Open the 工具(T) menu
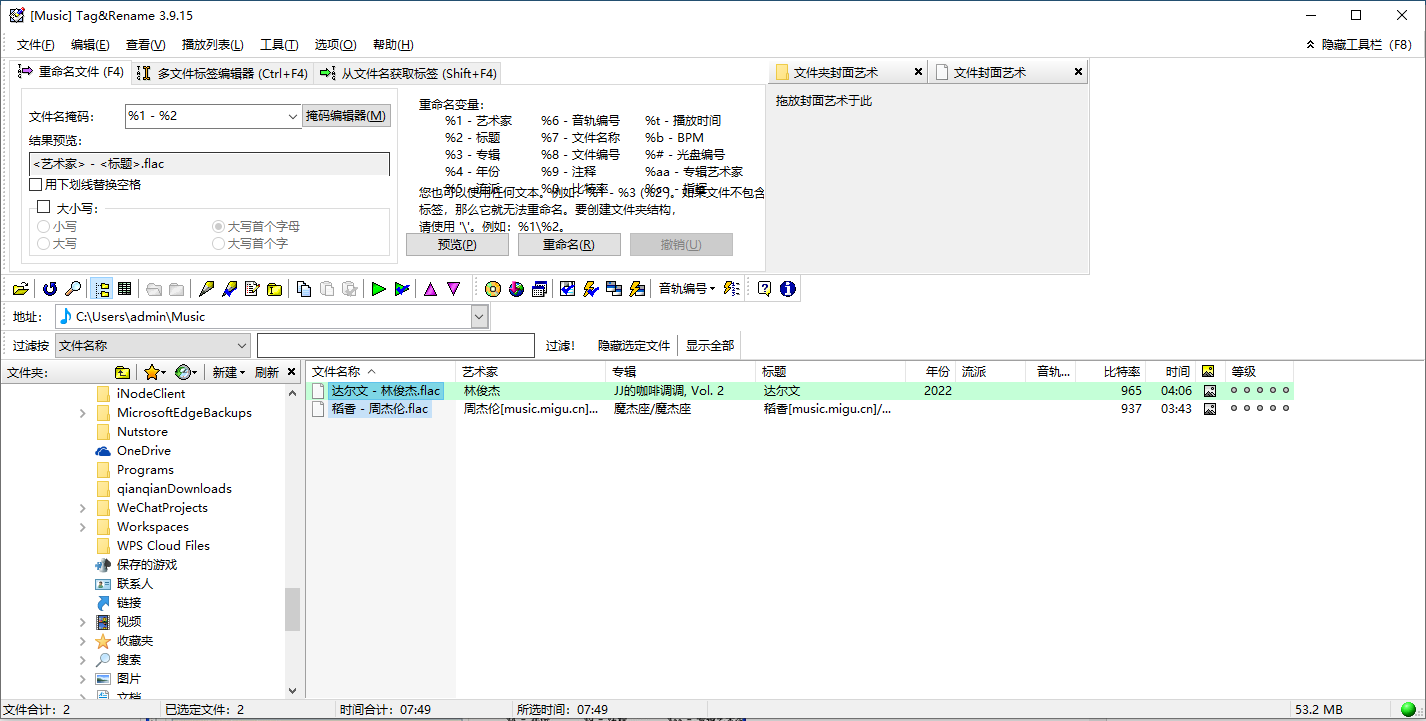This screenshot has width=1426, height=721. point(279,45)
